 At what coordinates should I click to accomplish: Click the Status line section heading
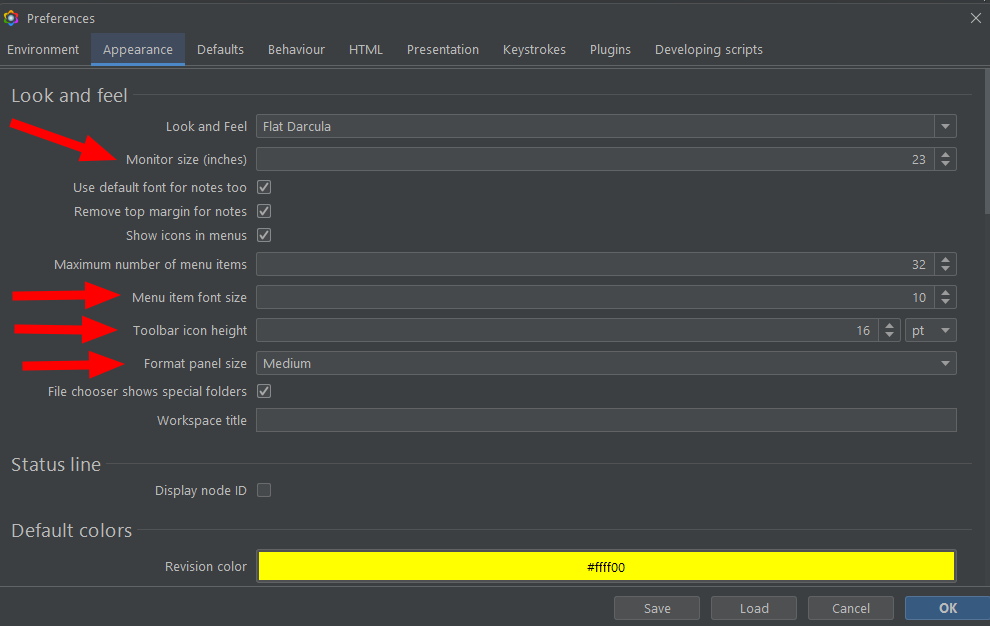(x=56, y=464)
